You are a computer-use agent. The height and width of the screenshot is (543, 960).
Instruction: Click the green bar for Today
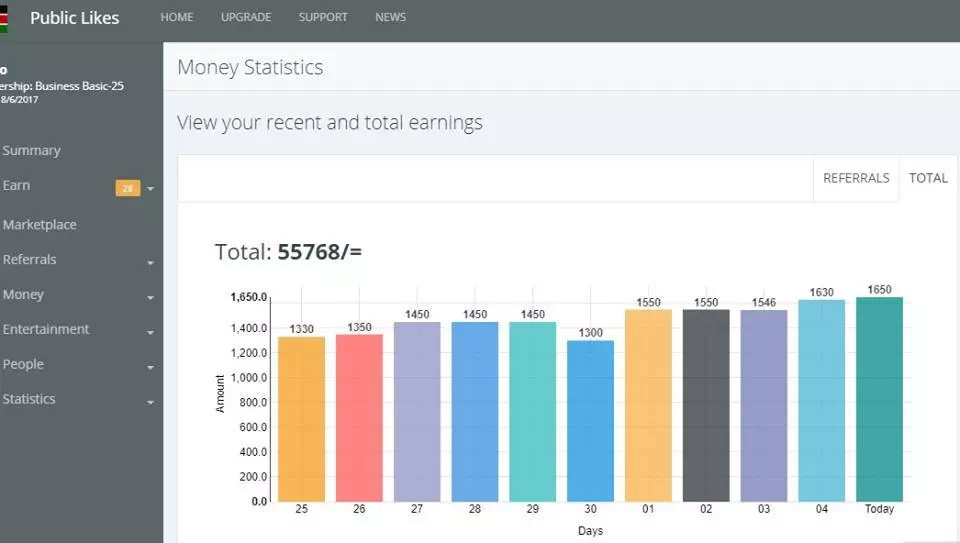879,399
